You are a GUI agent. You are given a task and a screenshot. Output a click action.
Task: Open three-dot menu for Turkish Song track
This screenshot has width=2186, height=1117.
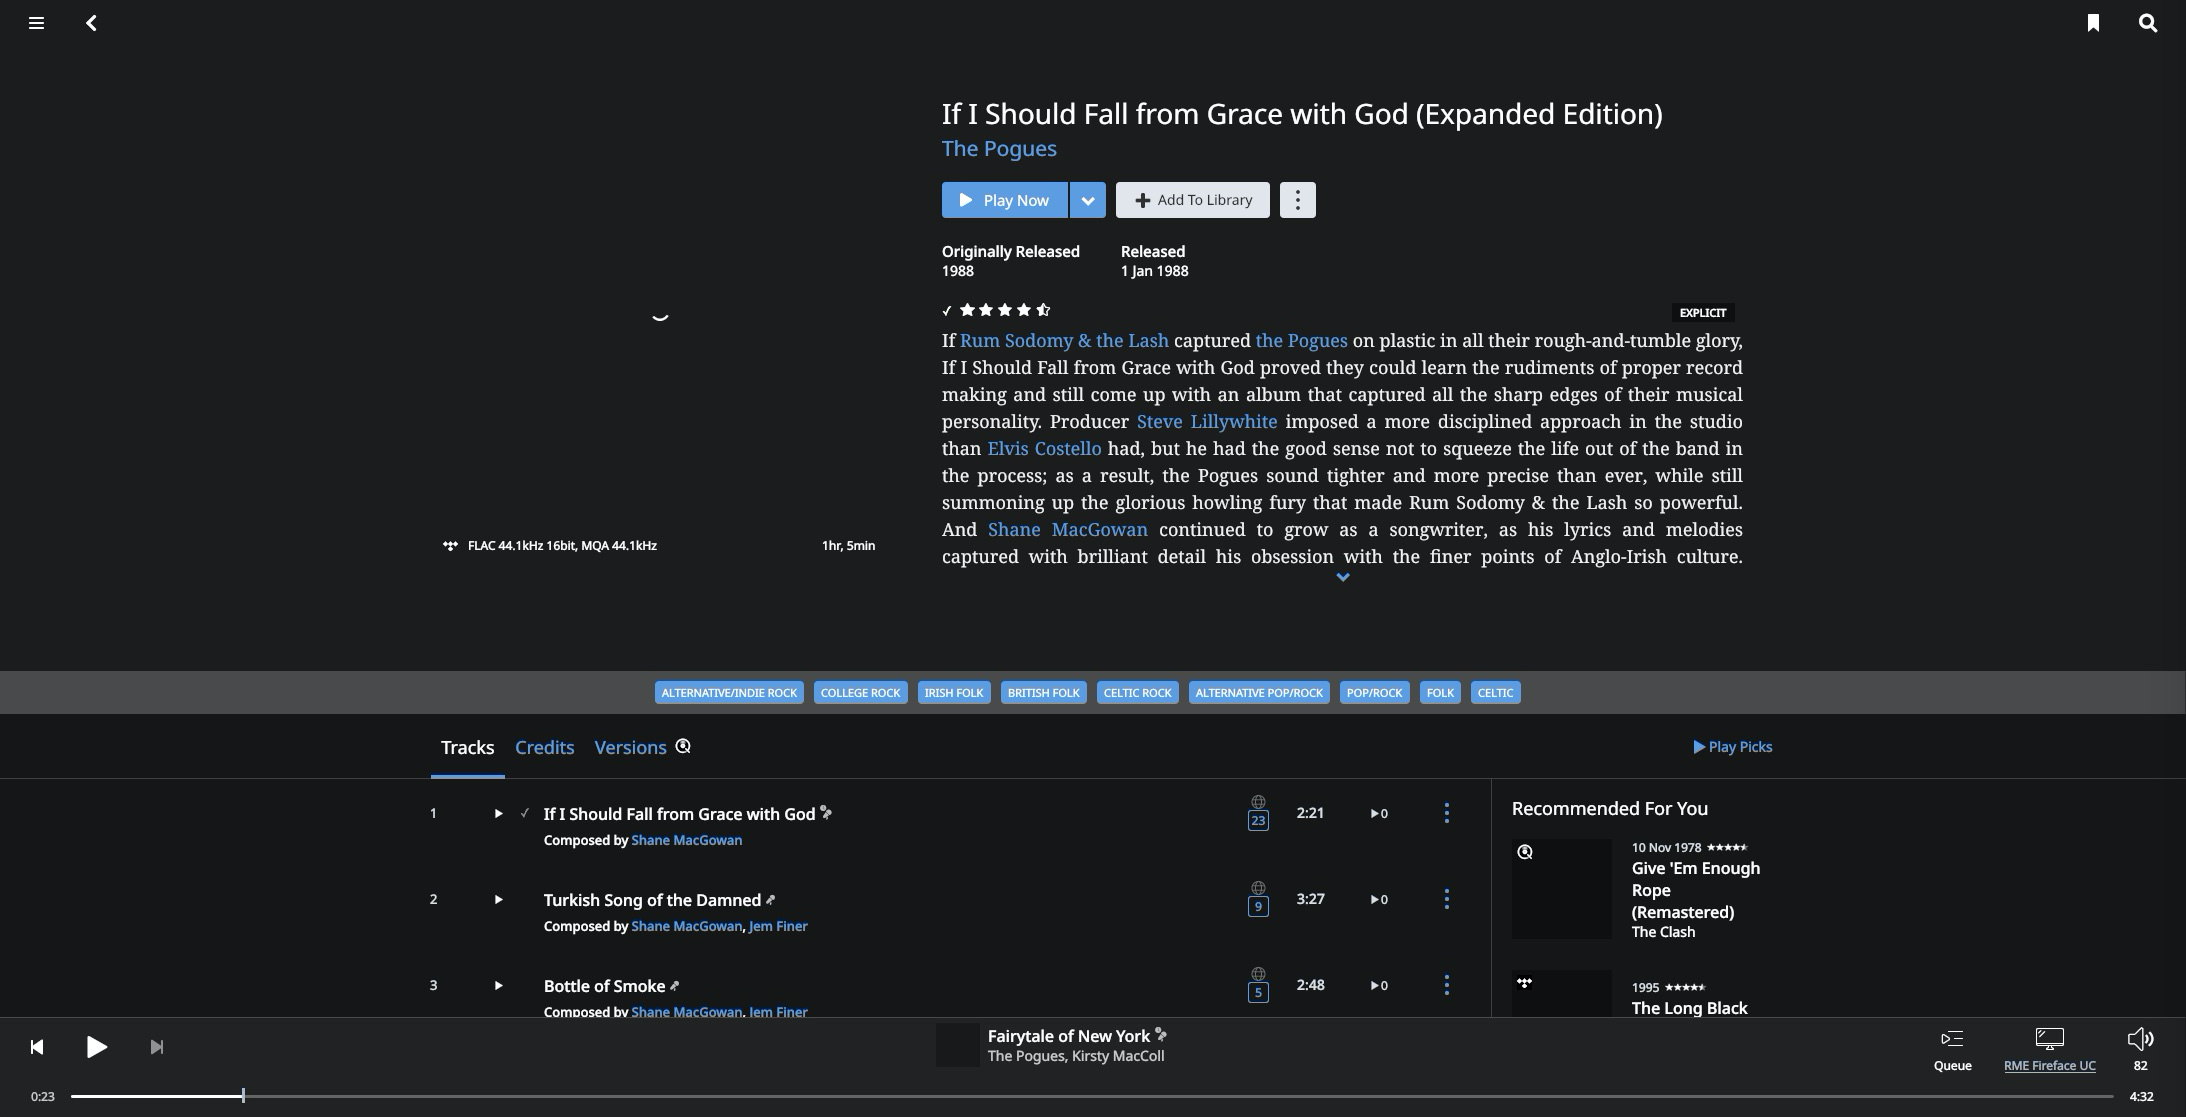[x=1446, y=899]
